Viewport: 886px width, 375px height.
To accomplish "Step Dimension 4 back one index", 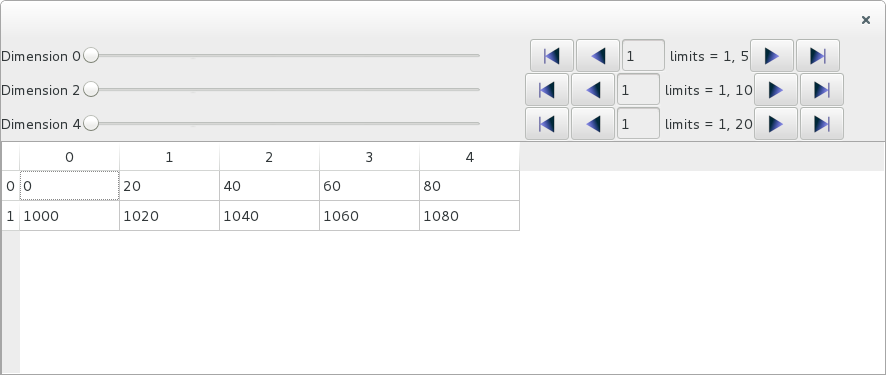I will [593, 124].
